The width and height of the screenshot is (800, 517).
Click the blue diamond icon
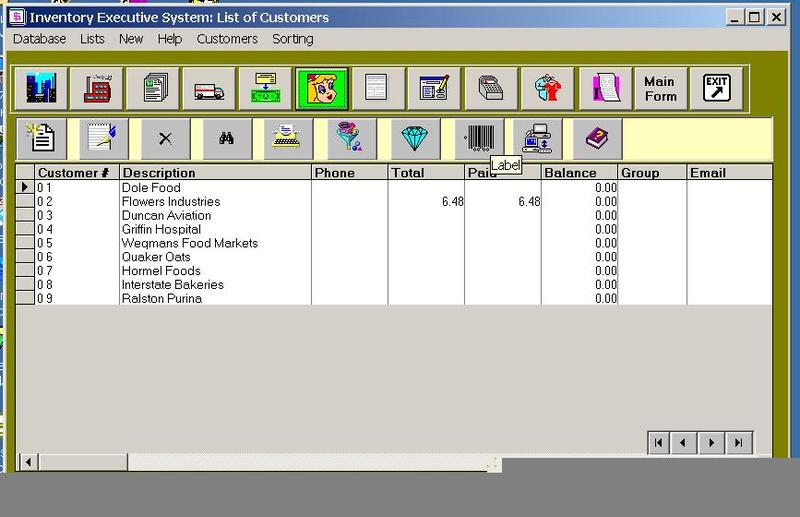coord(415,138)
